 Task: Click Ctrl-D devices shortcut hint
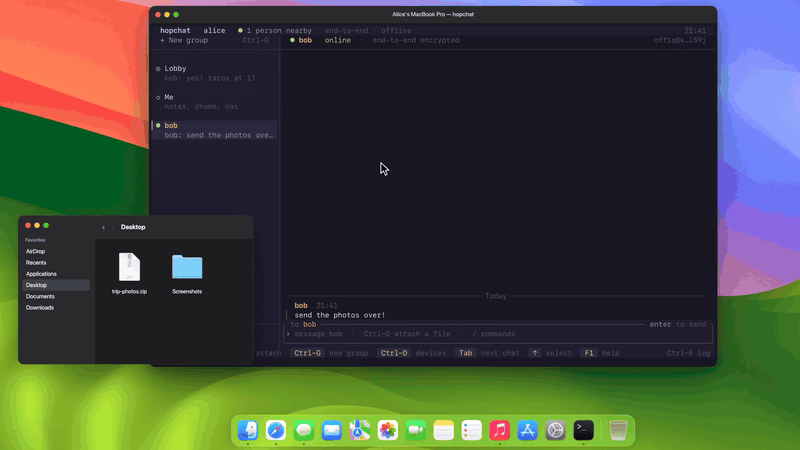[x=411, y=353]
